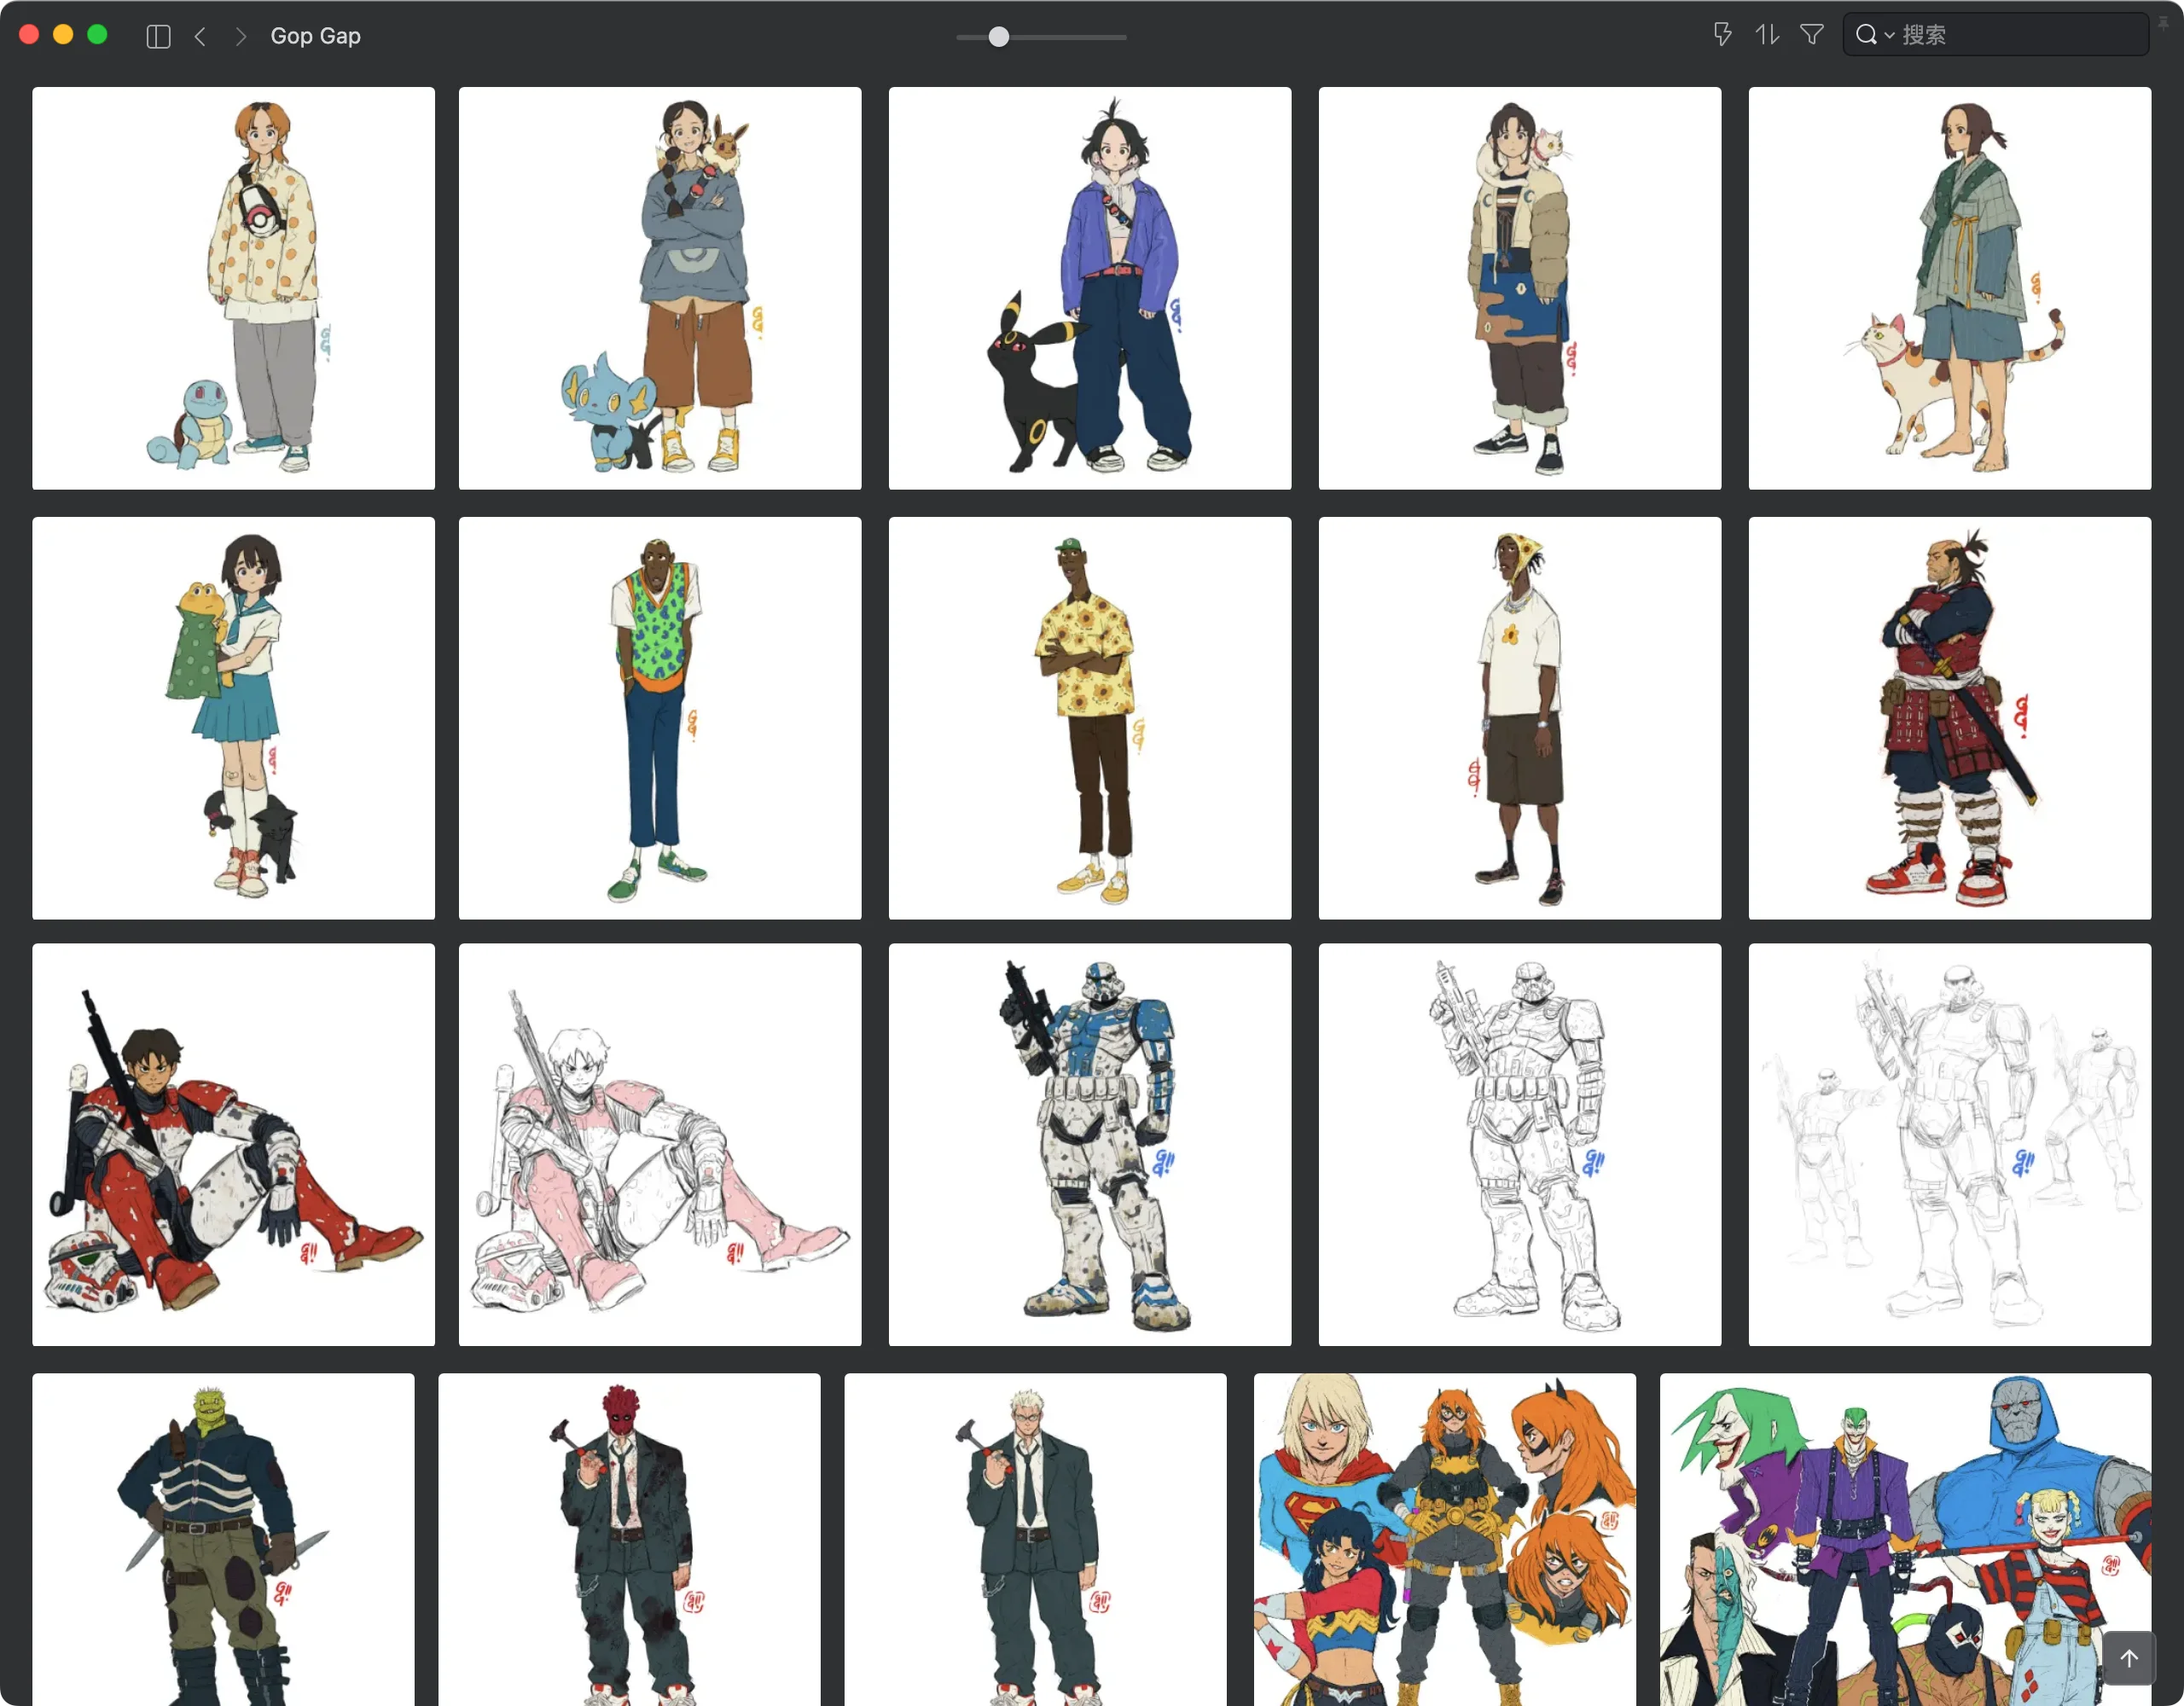Expand the search scope dropdown chevron

(1889, 36)
